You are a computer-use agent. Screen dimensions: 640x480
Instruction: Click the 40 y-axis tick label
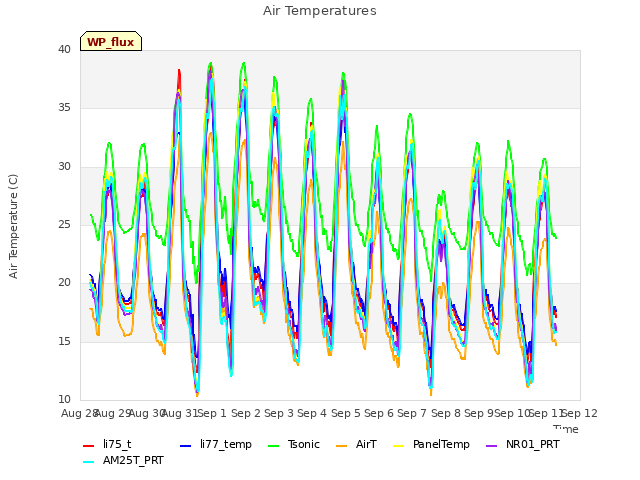[64, 50]
